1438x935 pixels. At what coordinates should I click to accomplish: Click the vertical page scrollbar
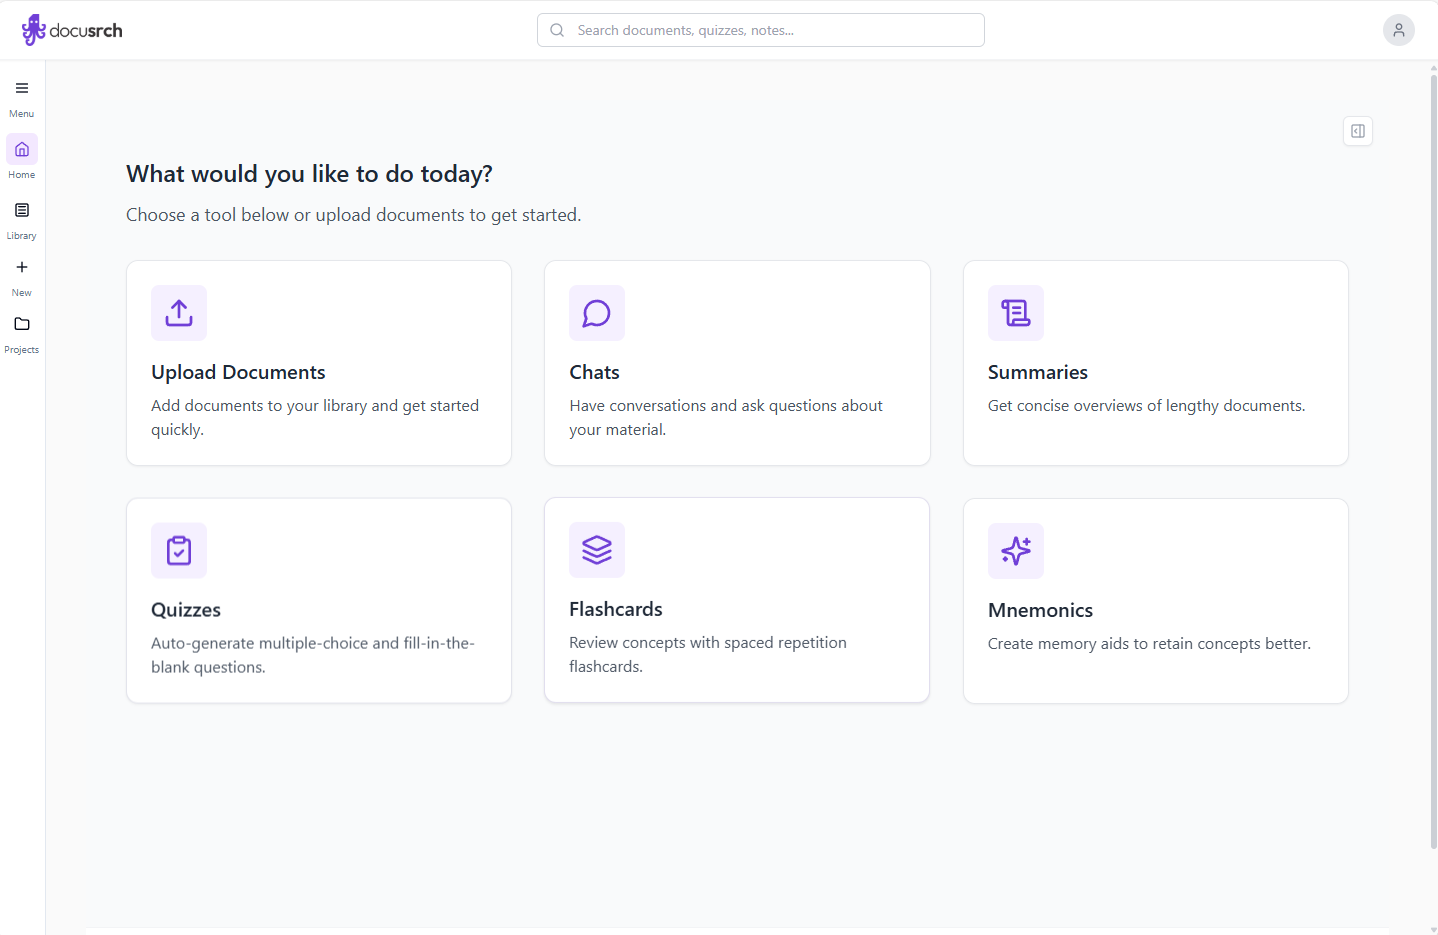pos(1432,460)
